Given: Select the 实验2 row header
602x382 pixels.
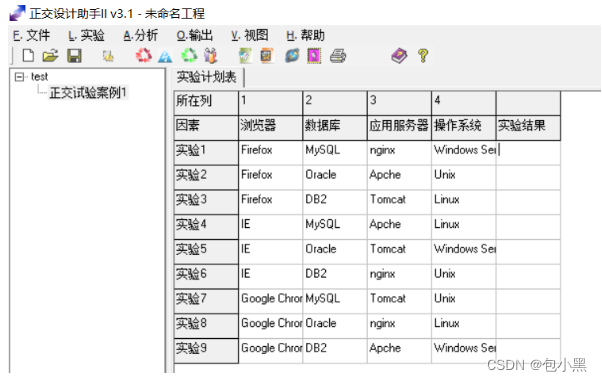Looking at the screenshot, I should pyautogui.click(x=206, y=177).
